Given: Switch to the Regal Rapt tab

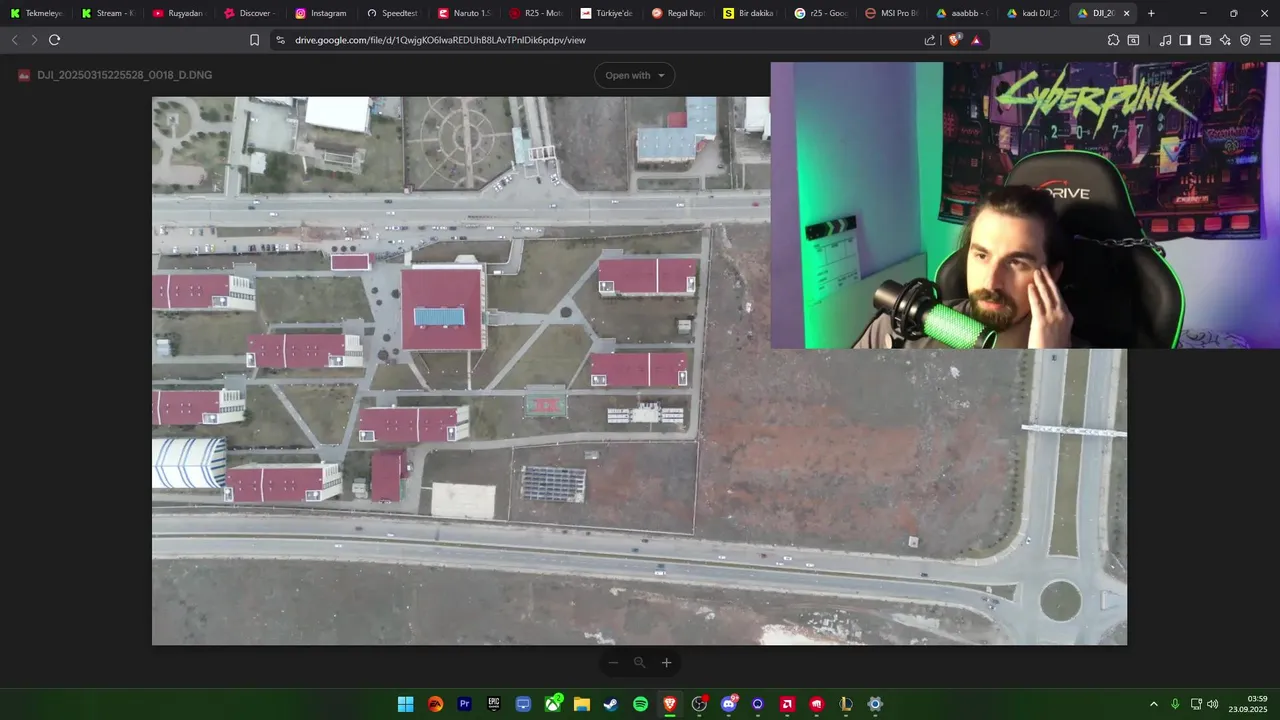Looking at the screenshot, I should 678,13.
